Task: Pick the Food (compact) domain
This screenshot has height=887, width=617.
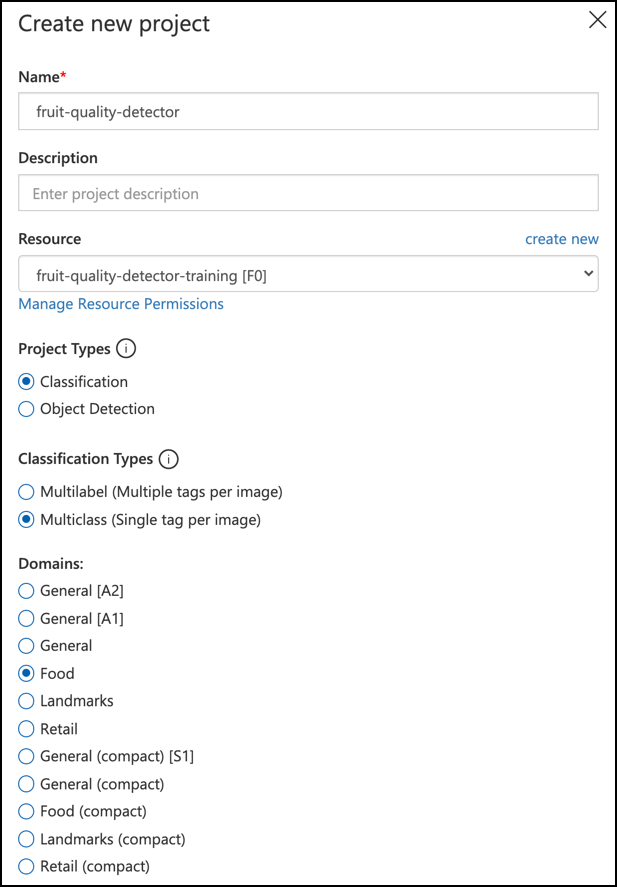Action: tap(27, 811)
